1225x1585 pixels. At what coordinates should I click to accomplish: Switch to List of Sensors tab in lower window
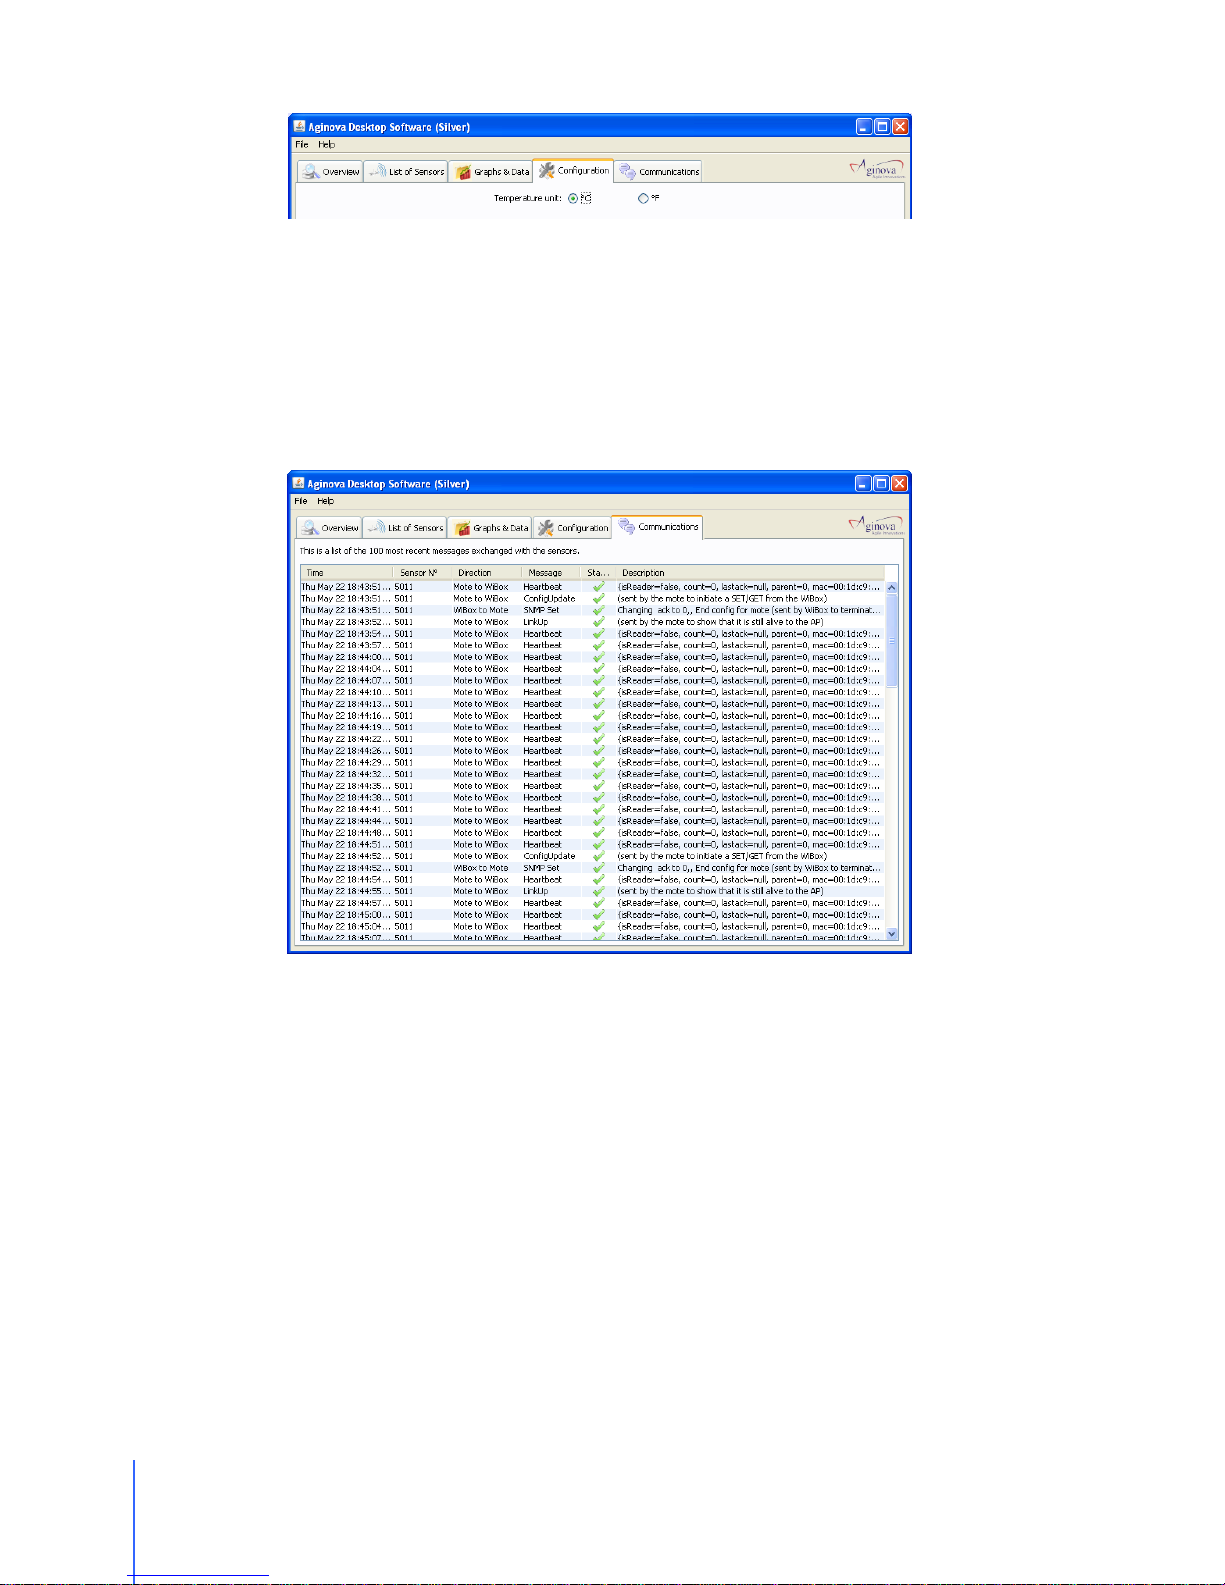coord(405,528)
